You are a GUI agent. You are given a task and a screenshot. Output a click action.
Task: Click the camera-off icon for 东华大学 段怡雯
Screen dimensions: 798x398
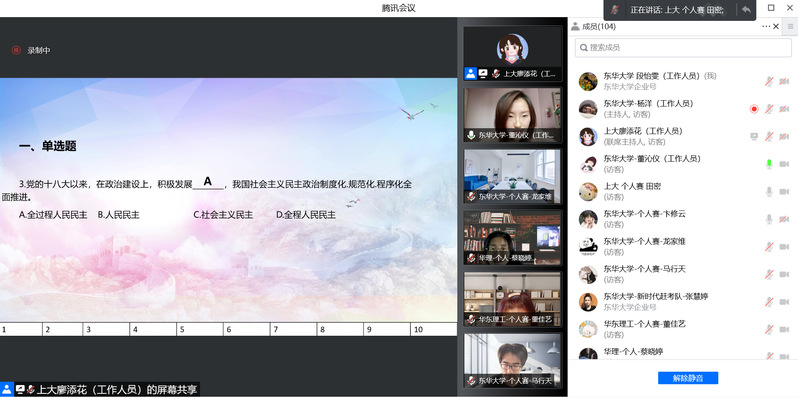(784, 81)
